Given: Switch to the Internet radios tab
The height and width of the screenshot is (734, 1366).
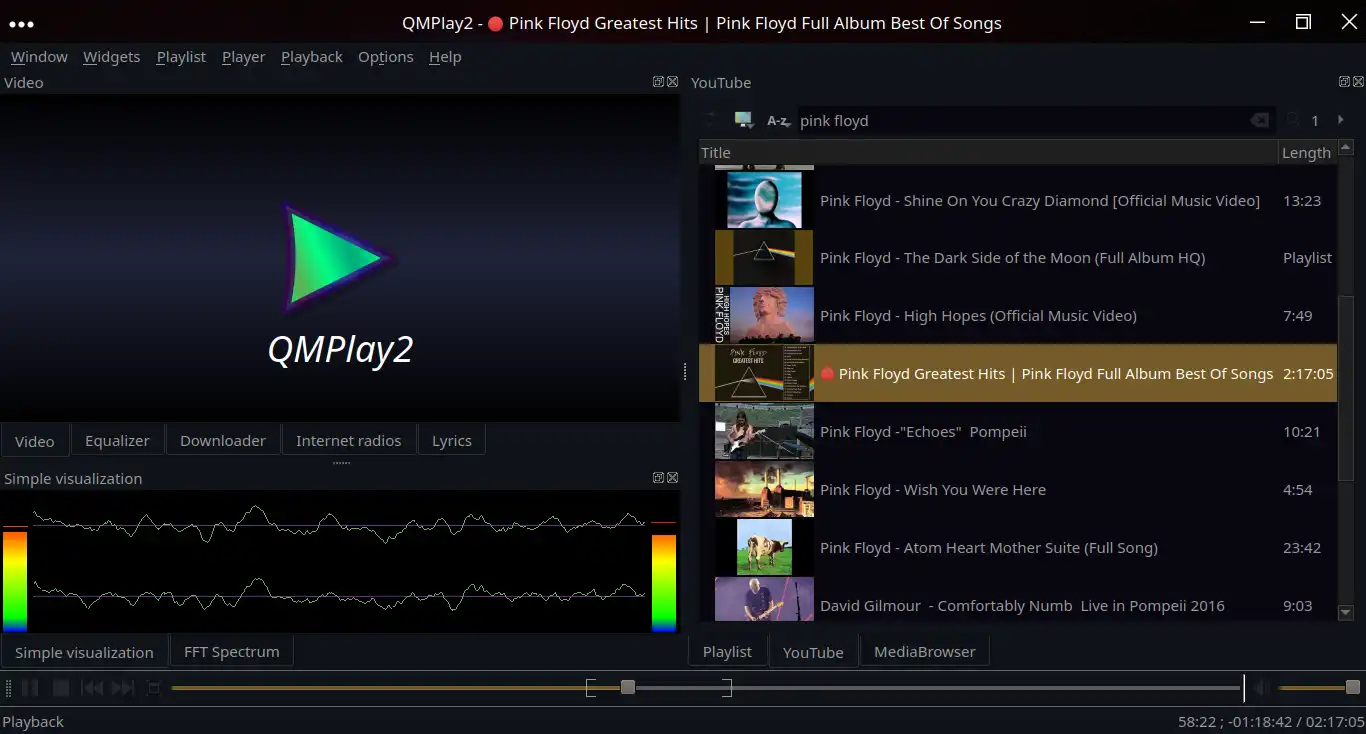Looking at the screenshot, I should [348, 440].
